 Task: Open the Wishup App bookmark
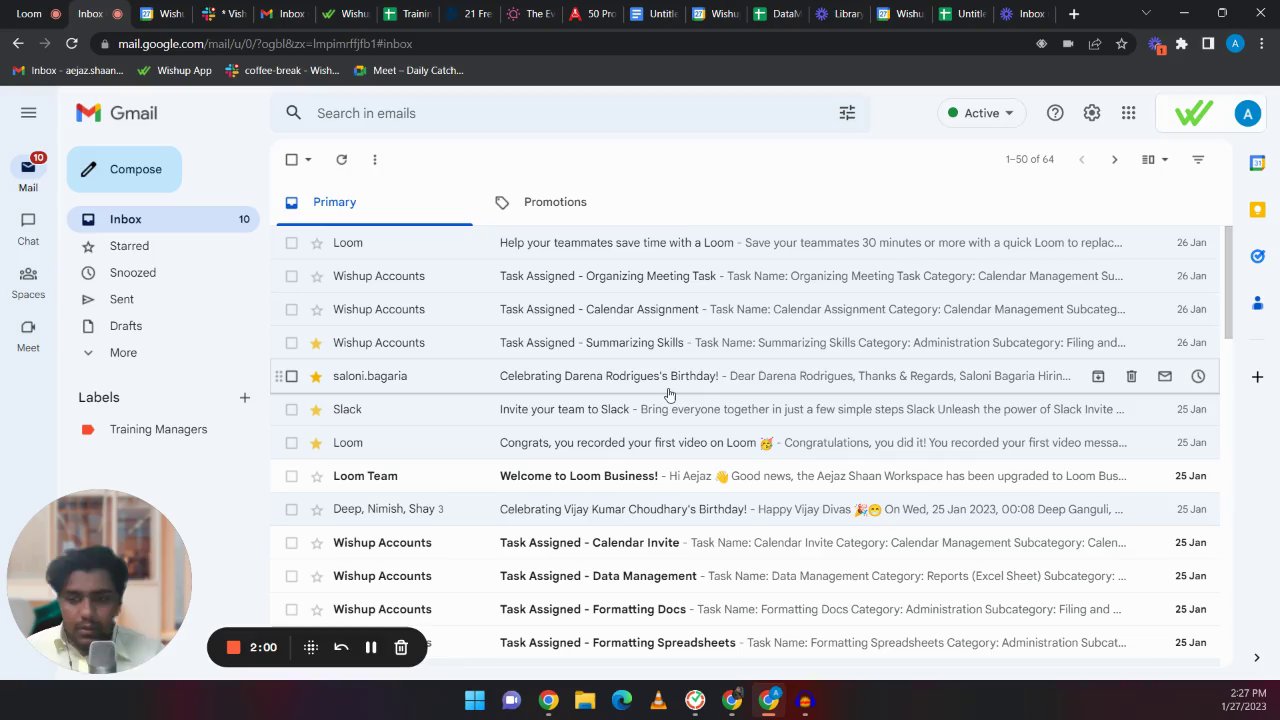pos(175,71)
